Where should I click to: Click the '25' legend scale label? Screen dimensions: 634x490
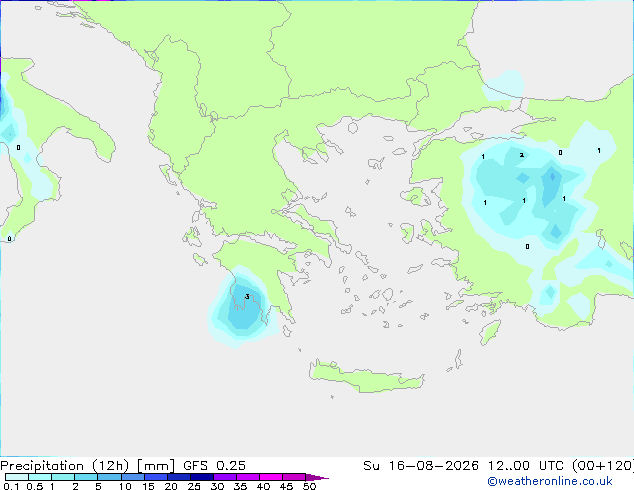pyautogui.click(x=194, y=486)
